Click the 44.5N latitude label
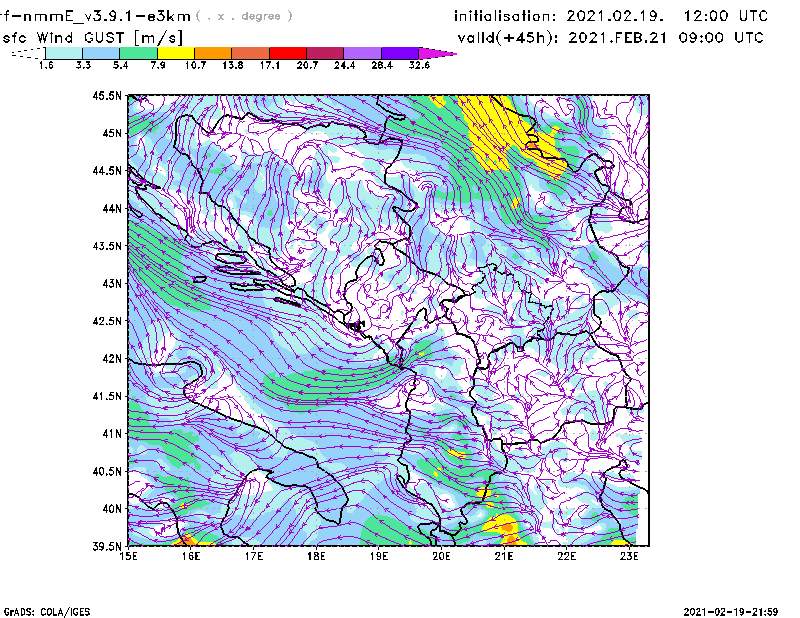Image resolution: width=800 pixels, height=618 pixels. (107, 170)
